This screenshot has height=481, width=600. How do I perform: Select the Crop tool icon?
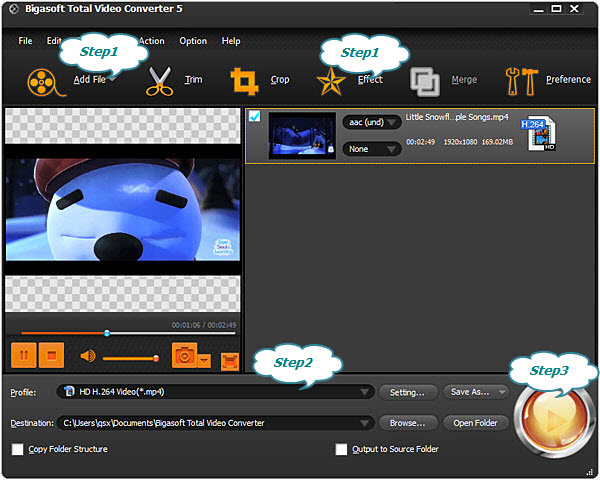(x=244, y=81)
